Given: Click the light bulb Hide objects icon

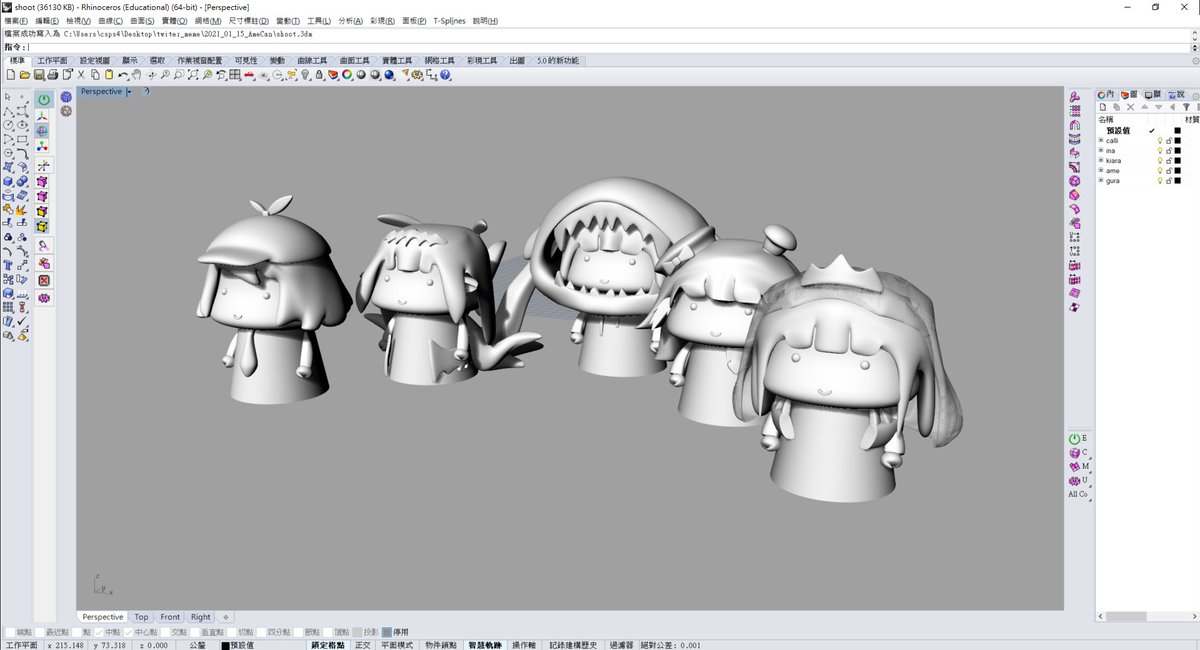Looking at the screenshot, I should pyautogui.click(x=305, y=74).
